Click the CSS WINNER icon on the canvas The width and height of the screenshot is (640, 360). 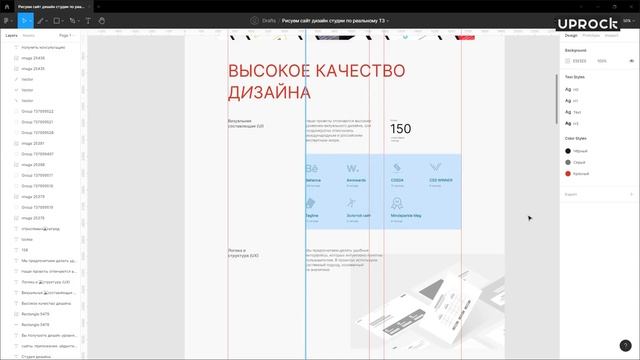point(436,167)
